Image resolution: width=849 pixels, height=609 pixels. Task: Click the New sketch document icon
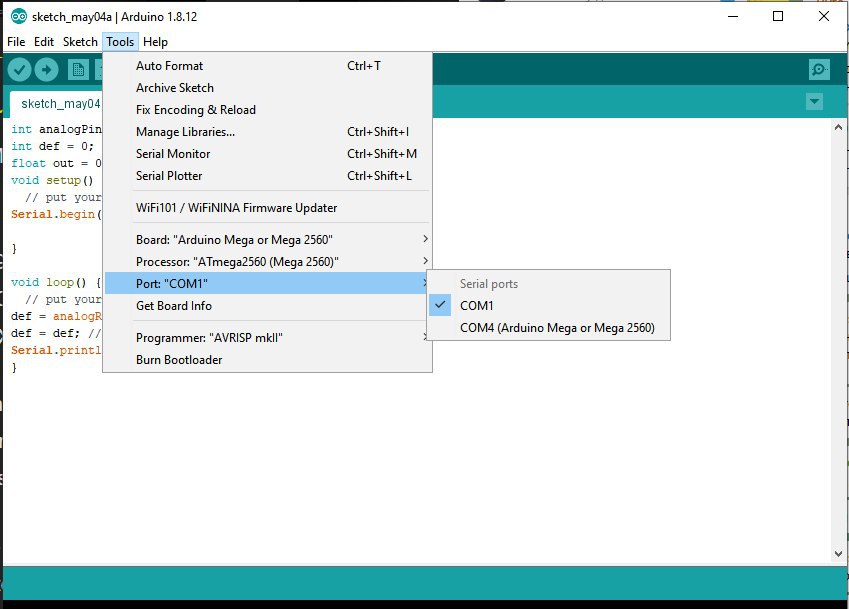point(78,69)
